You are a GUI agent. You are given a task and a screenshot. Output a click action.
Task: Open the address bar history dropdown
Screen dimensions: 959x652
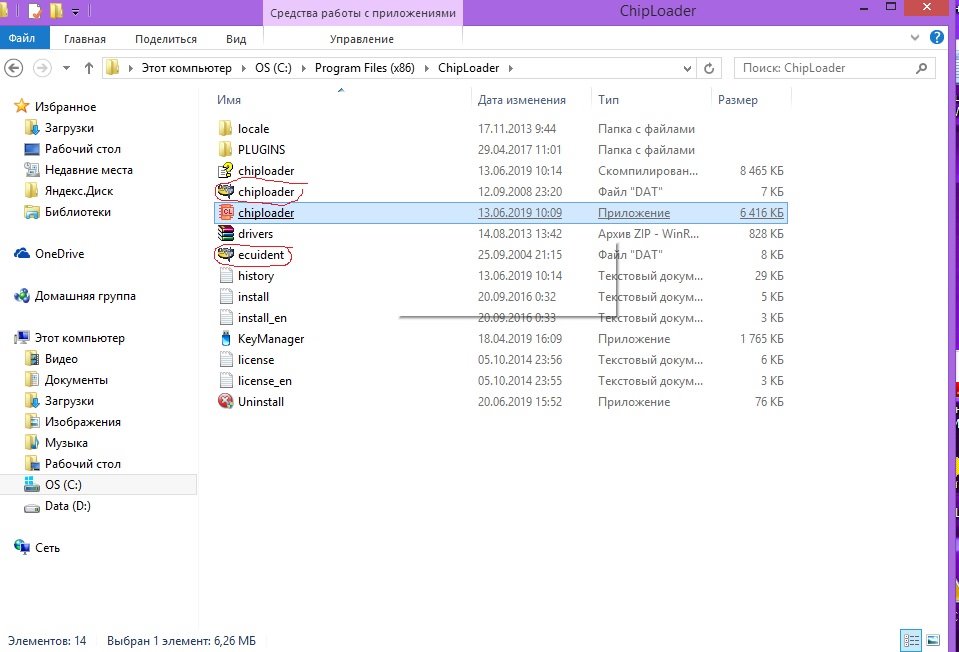[x=689, y=68]
